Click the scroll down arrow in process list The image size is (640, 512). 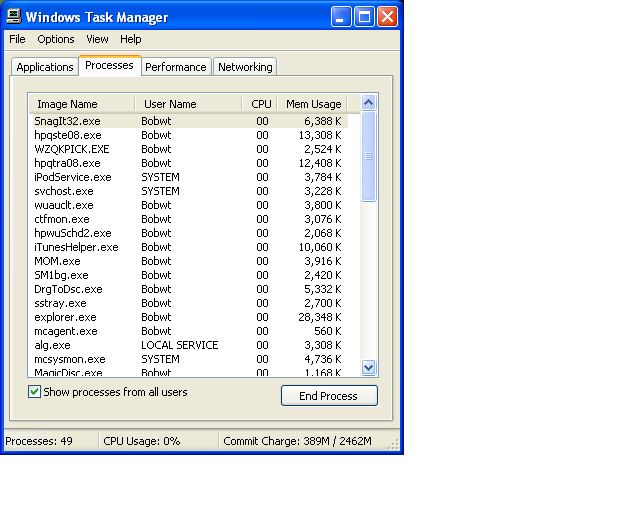(x=369, y=367)
